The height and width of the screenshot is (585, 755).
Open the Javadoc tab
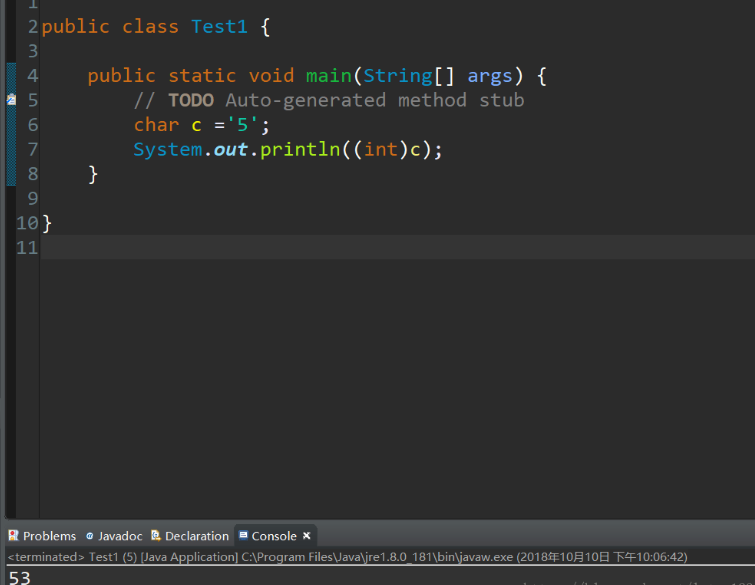[x=119, y=536]
